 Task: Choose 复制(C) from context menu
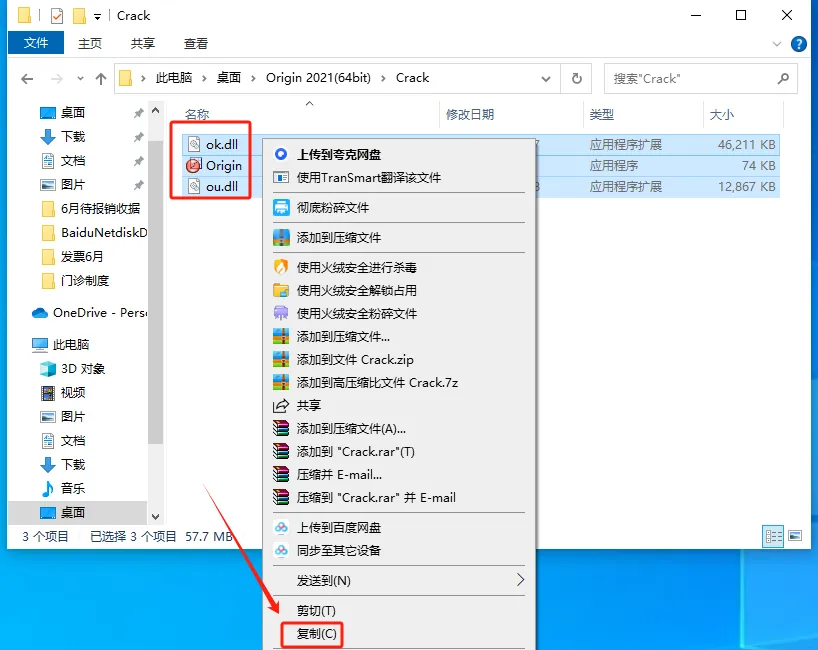[x=317, y=634]
